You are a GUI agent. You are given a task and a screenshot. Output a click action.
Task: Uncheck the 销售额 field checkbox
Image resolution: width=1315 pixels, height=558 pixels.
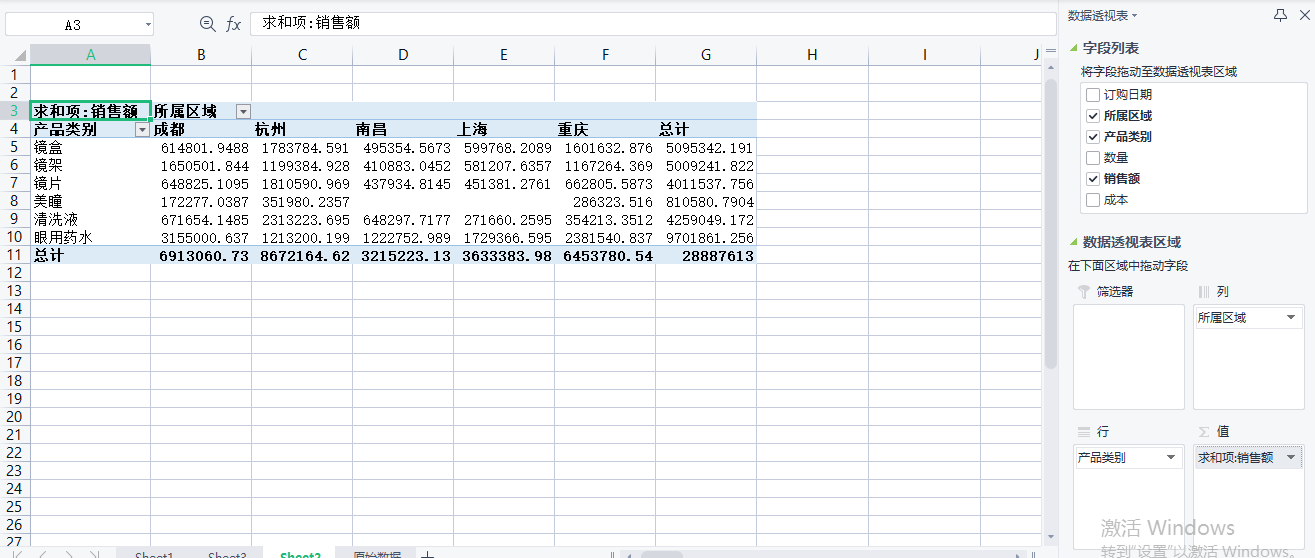pyautogui.click(x=1092, y=179)
